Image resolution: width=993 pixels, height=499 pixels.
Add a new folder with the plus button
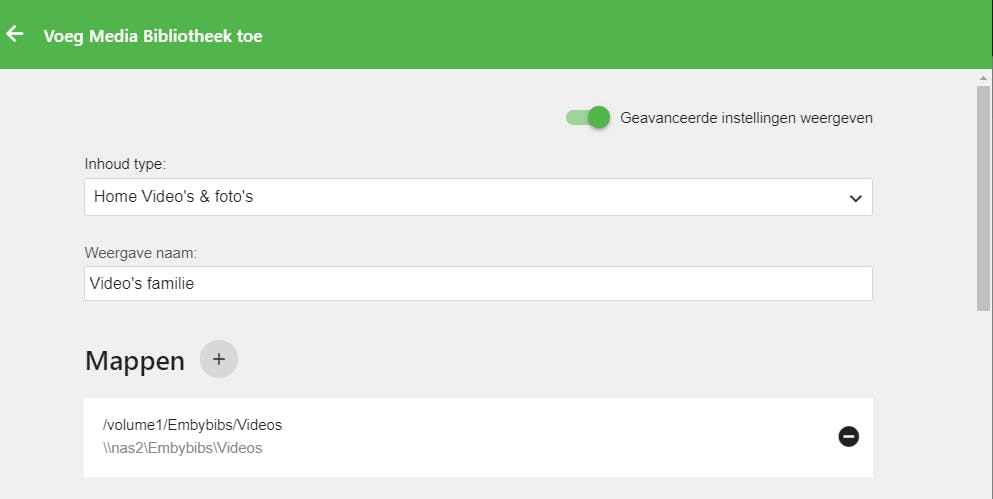click(x=219, y=359)
